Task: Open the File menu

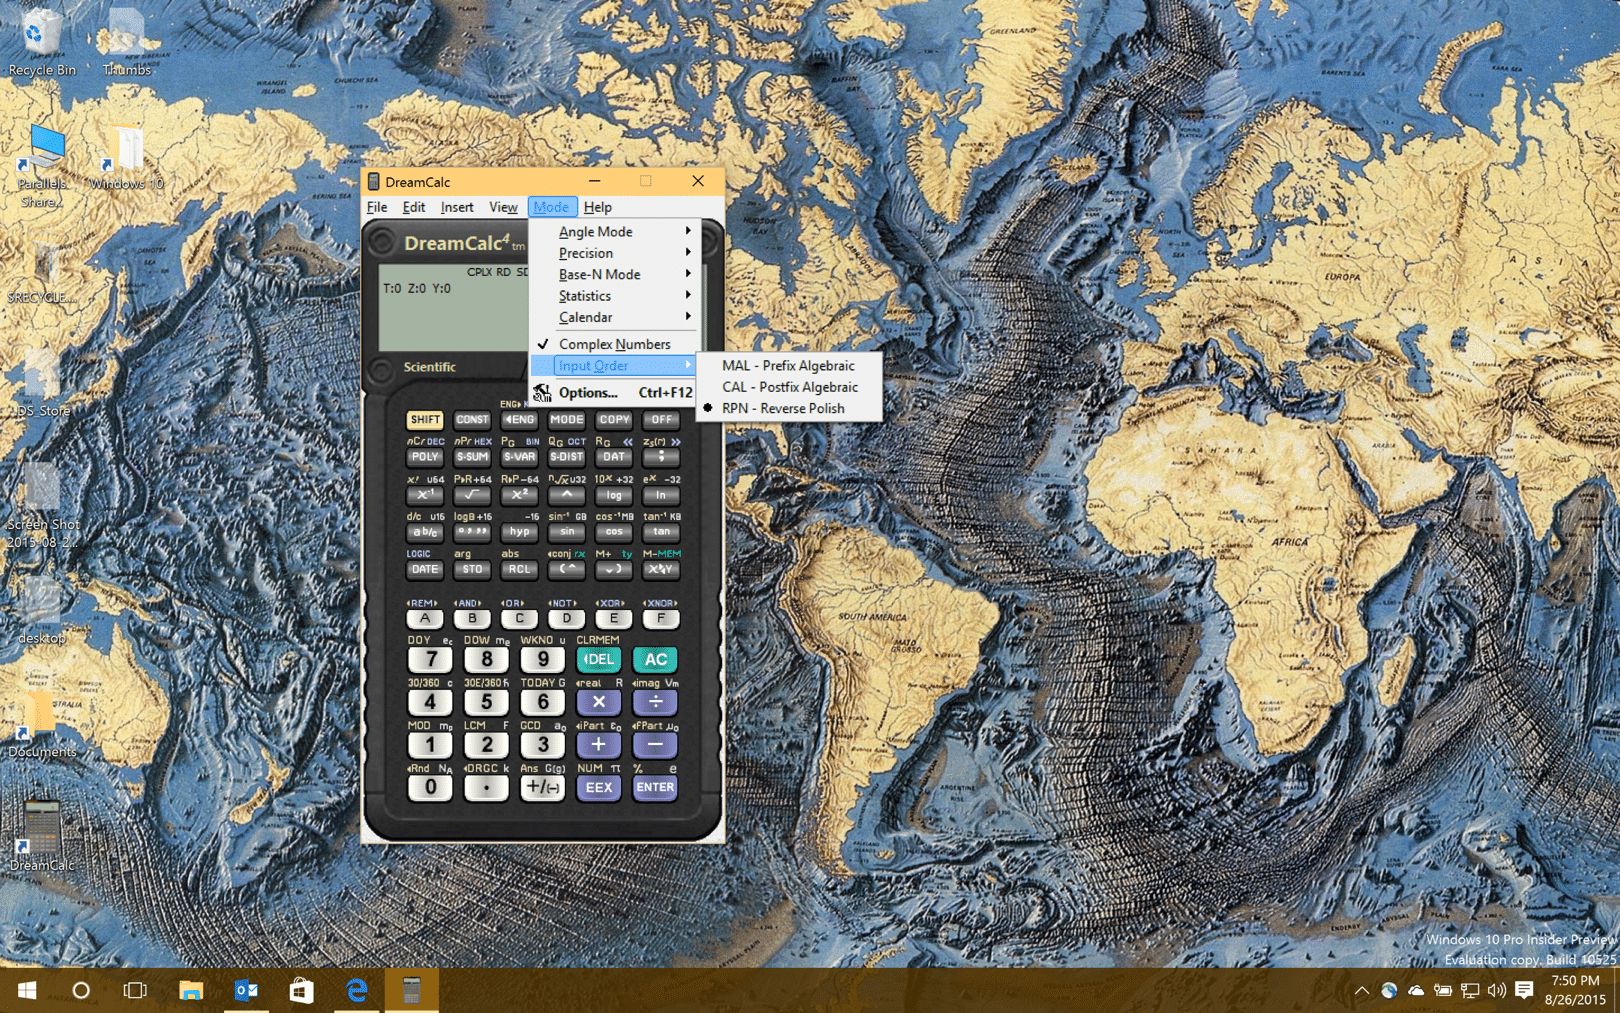Action: coord(377,207)
